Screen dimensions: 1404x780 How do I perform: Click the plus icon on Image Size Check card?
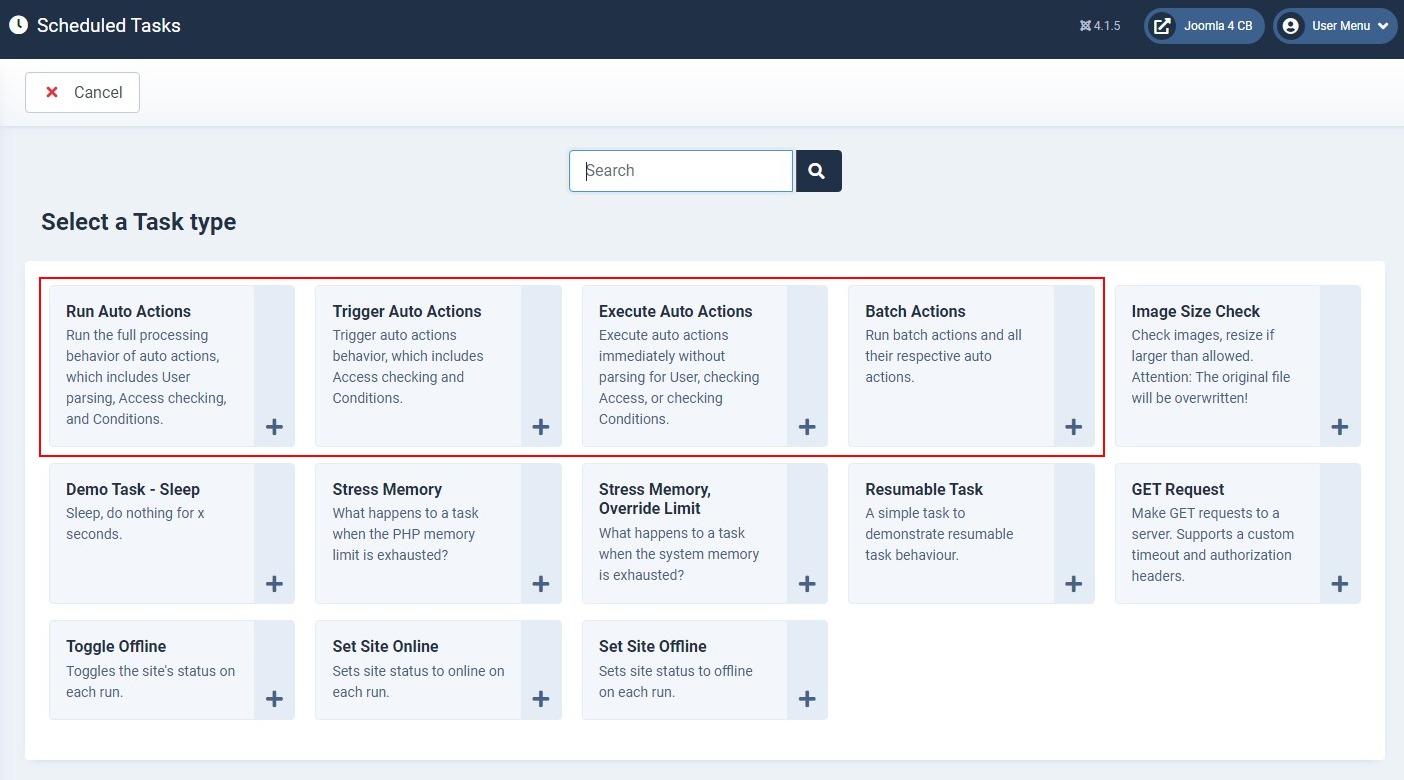point(1340,427)
